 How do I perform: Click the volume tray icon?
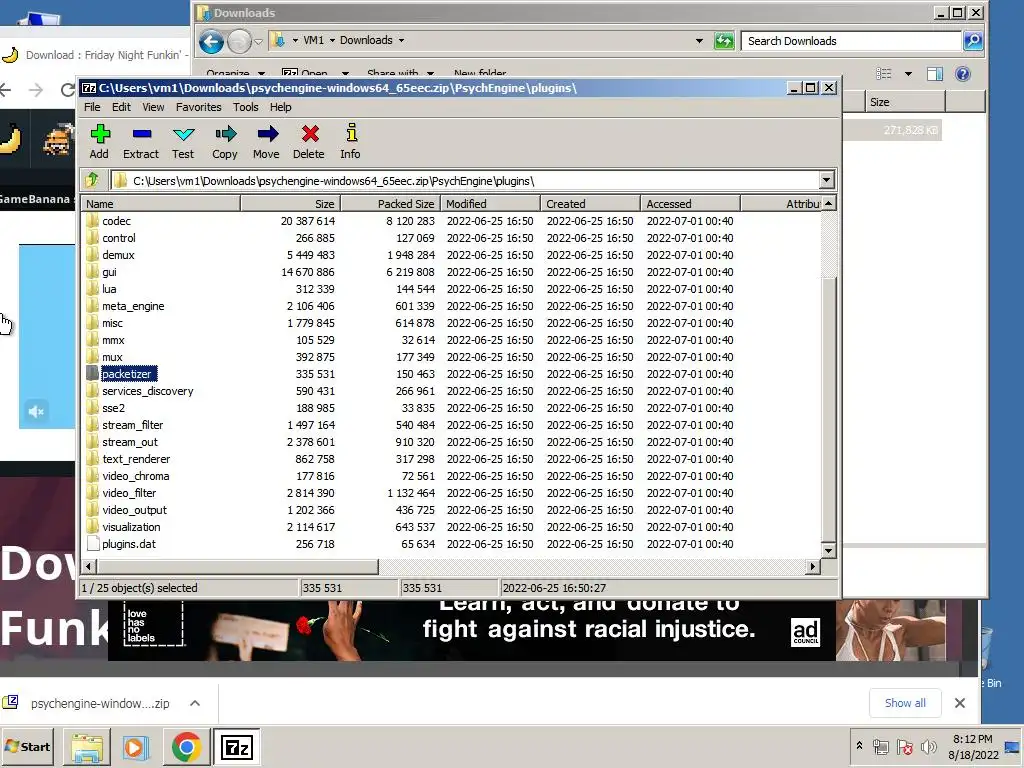928,746
